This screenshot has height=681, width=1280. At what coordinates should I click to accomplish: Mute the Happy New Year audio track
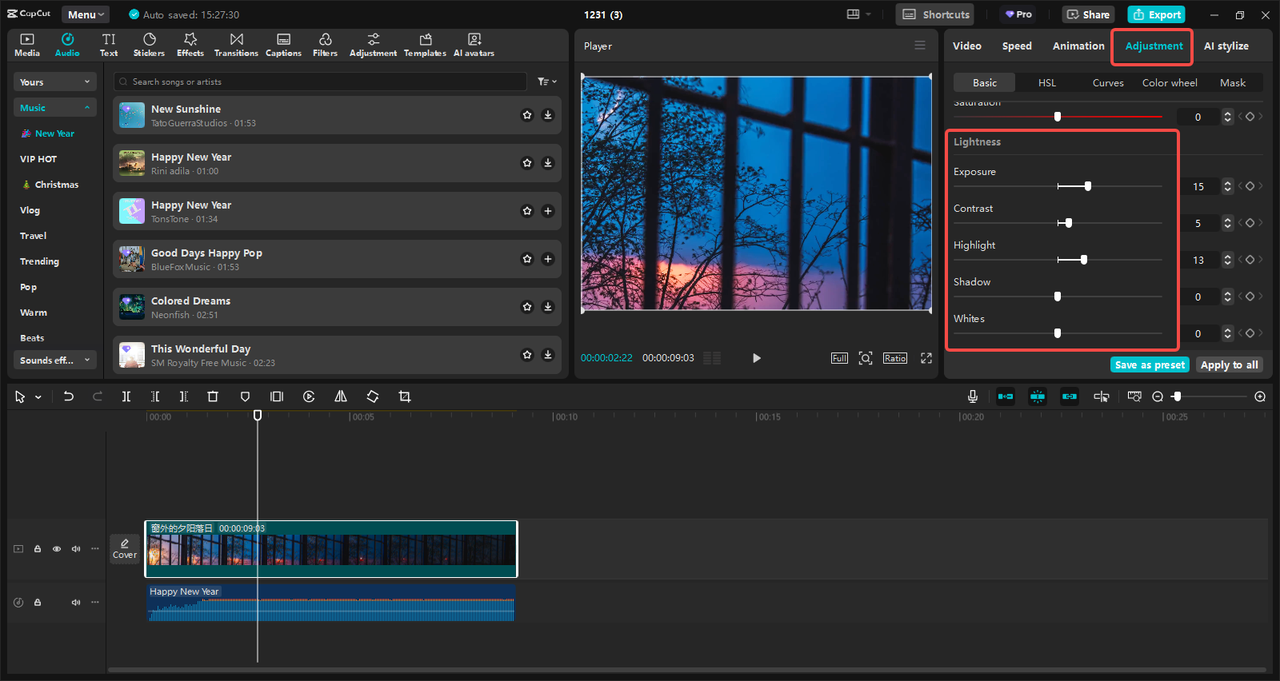(76, 602)
